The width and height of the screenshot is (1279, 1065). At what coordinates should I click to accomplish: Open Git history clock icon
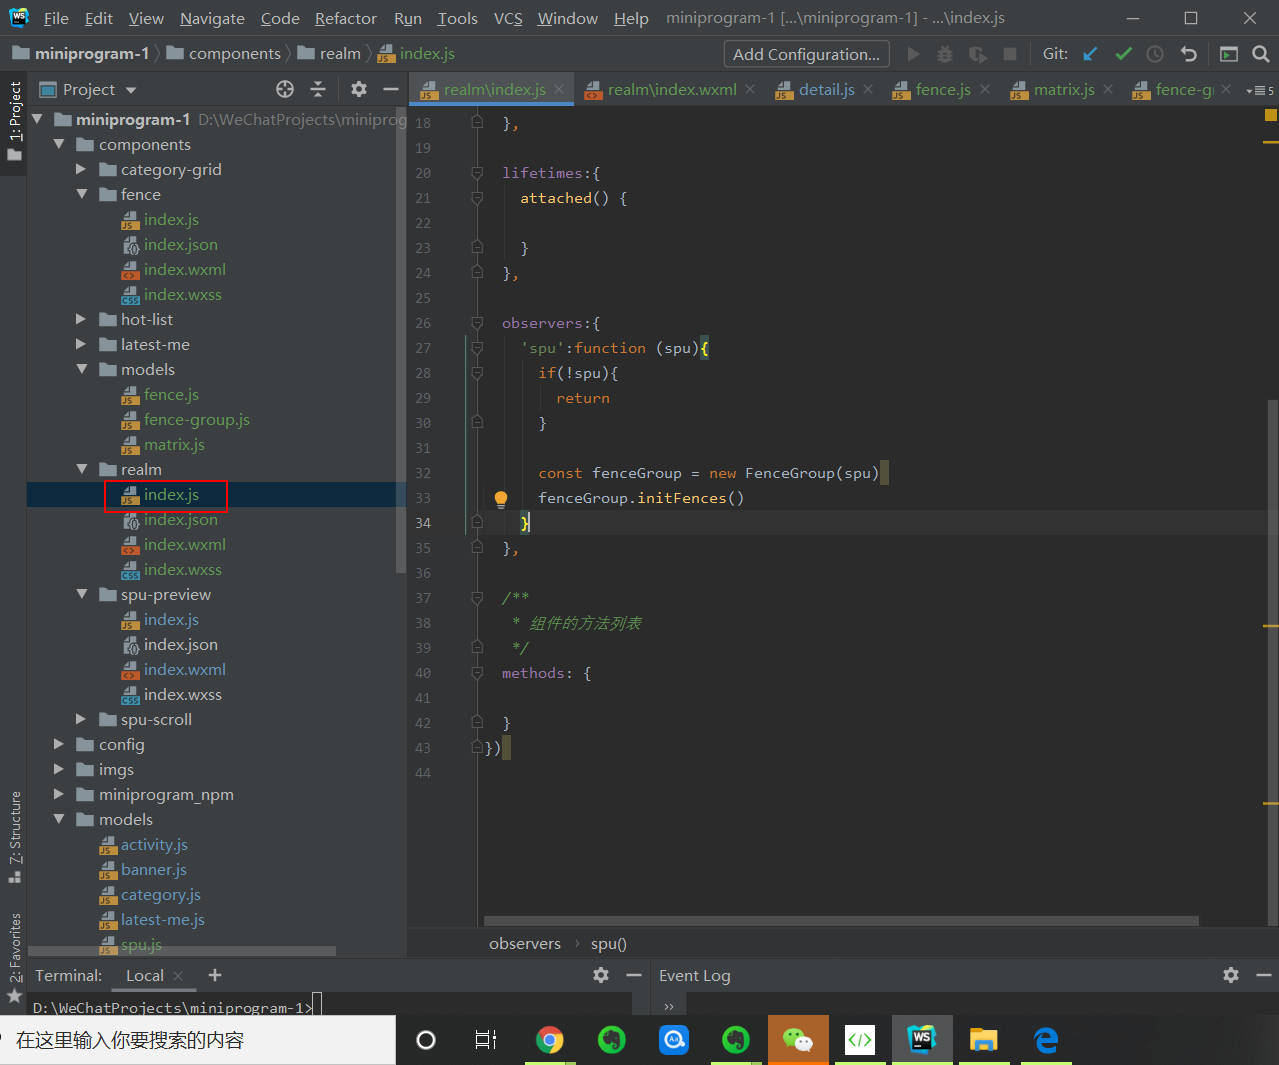(1155, 54)
